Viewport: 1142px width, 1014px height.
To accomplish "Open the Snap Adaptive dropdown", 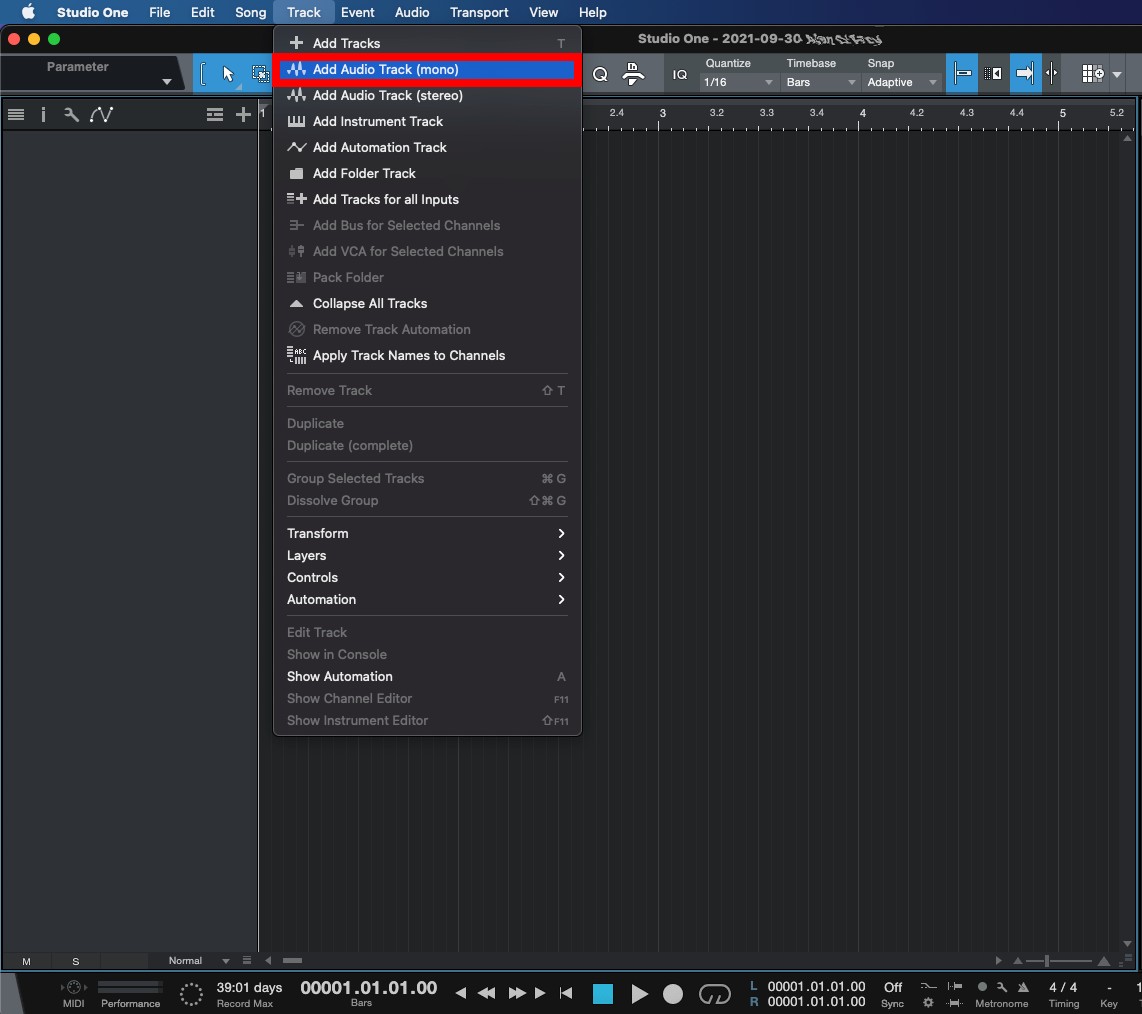I will click(x=901, y=82).
